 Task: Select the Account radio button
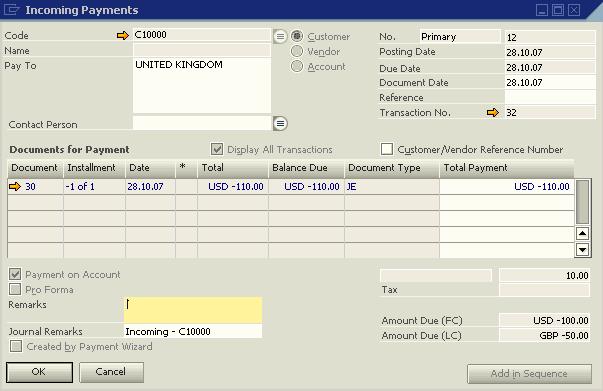297,66
